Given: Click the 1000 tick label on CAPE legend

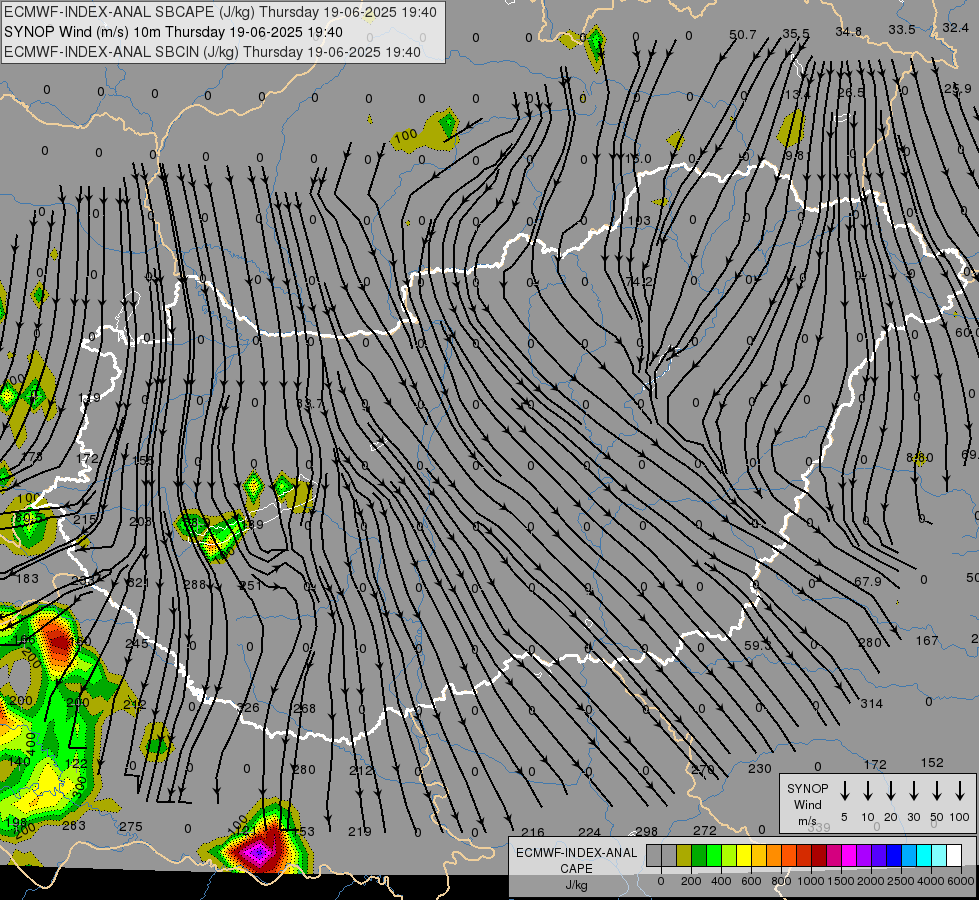Looking at the screenshot, I should tap(811, 881).
